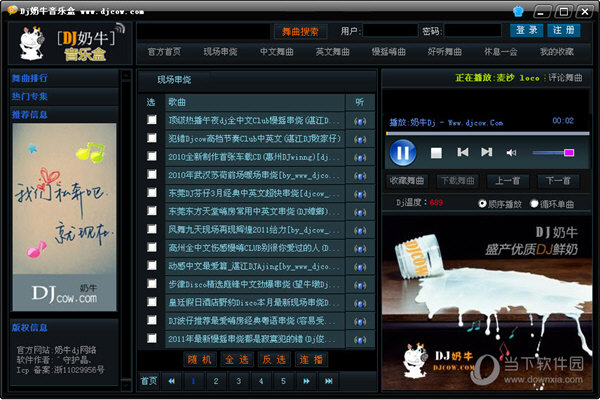Click the song progress bar
The image size is (600, 400).
click(488, 134)
